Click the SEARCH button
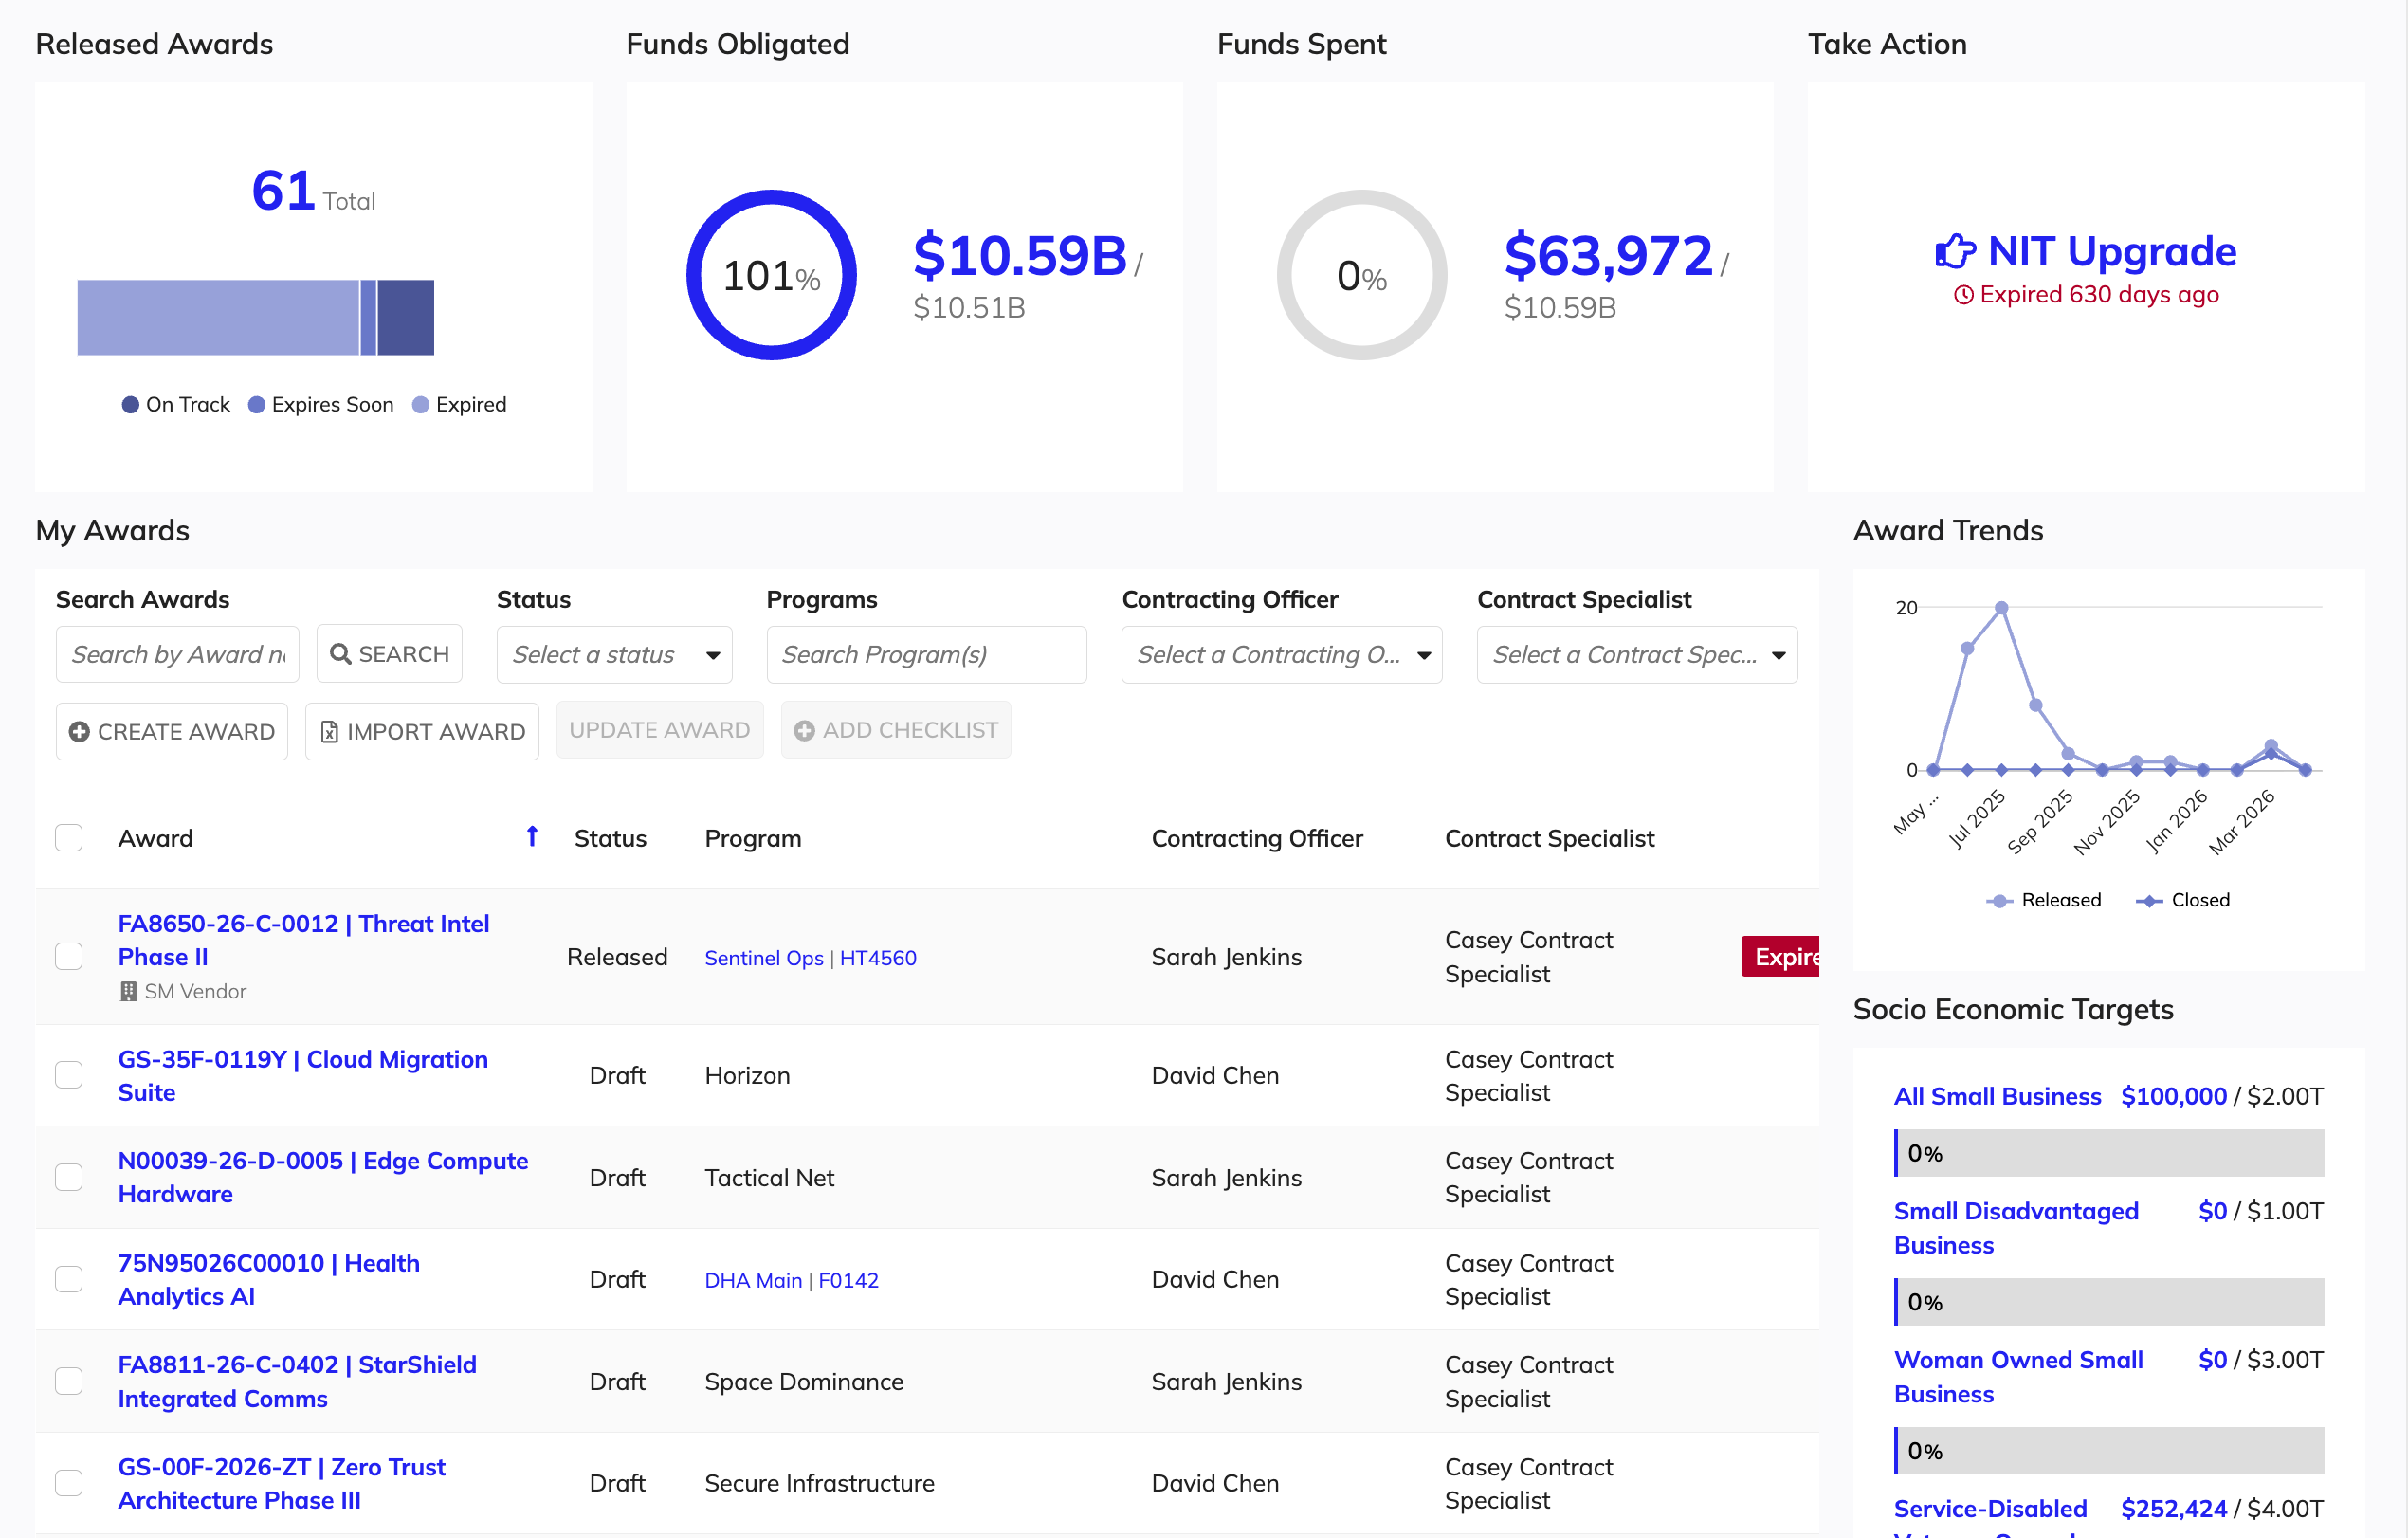The image size is (2408, 1538). click(389, 654)
